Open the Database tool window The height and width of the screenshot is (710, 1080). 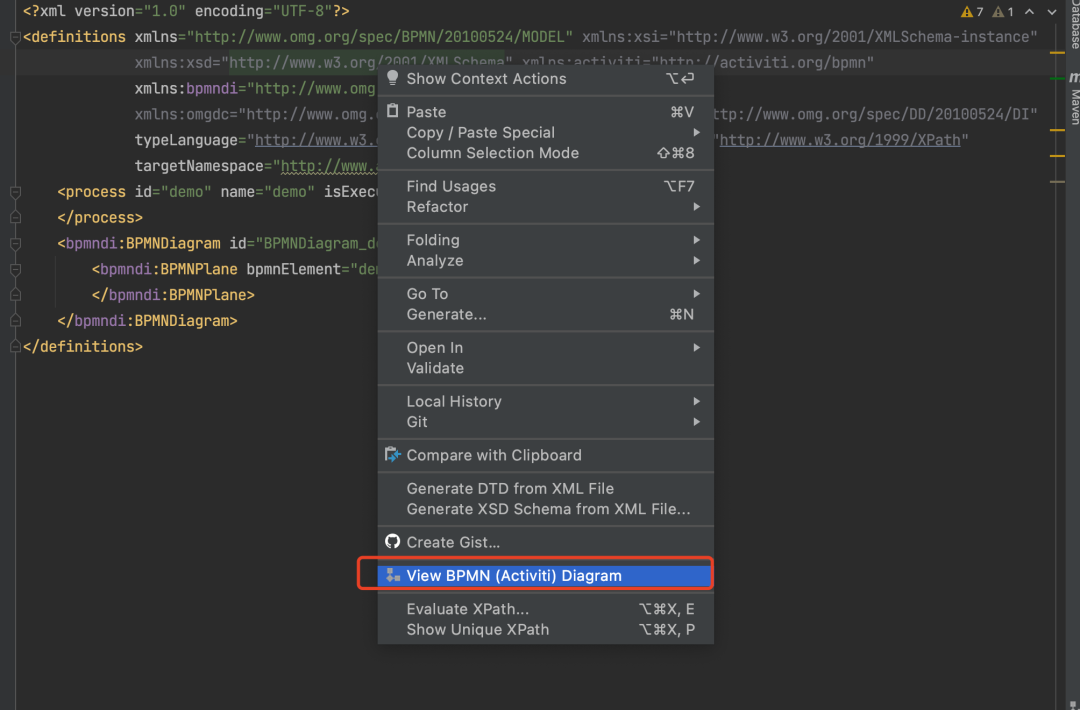[1074, 24]
